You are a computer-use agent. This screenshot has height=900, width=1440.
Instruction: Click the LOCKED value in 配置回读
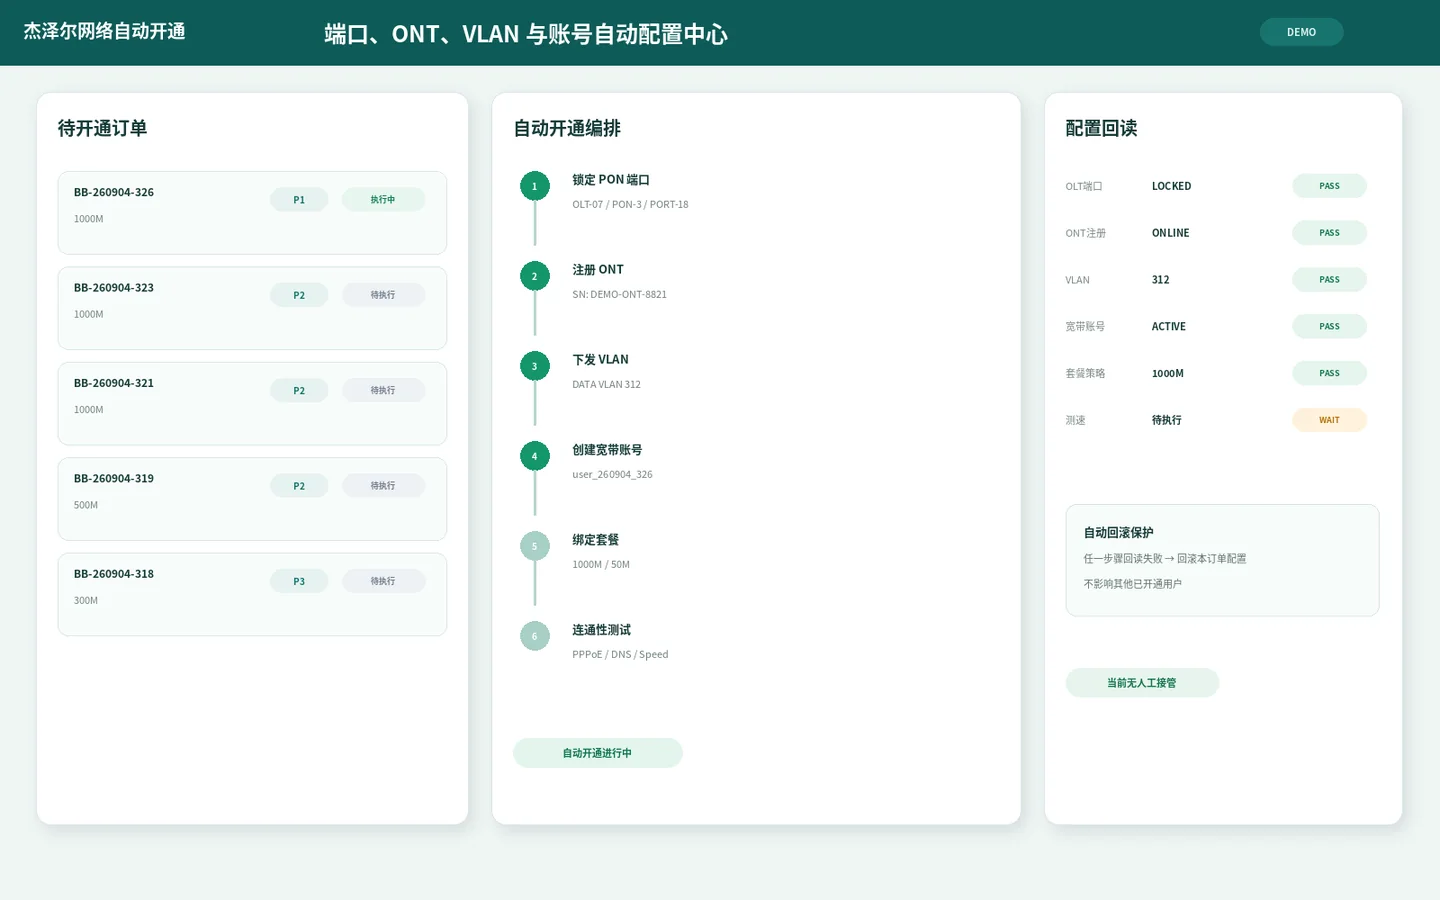pyautogui.click(x=1171, y=186)
